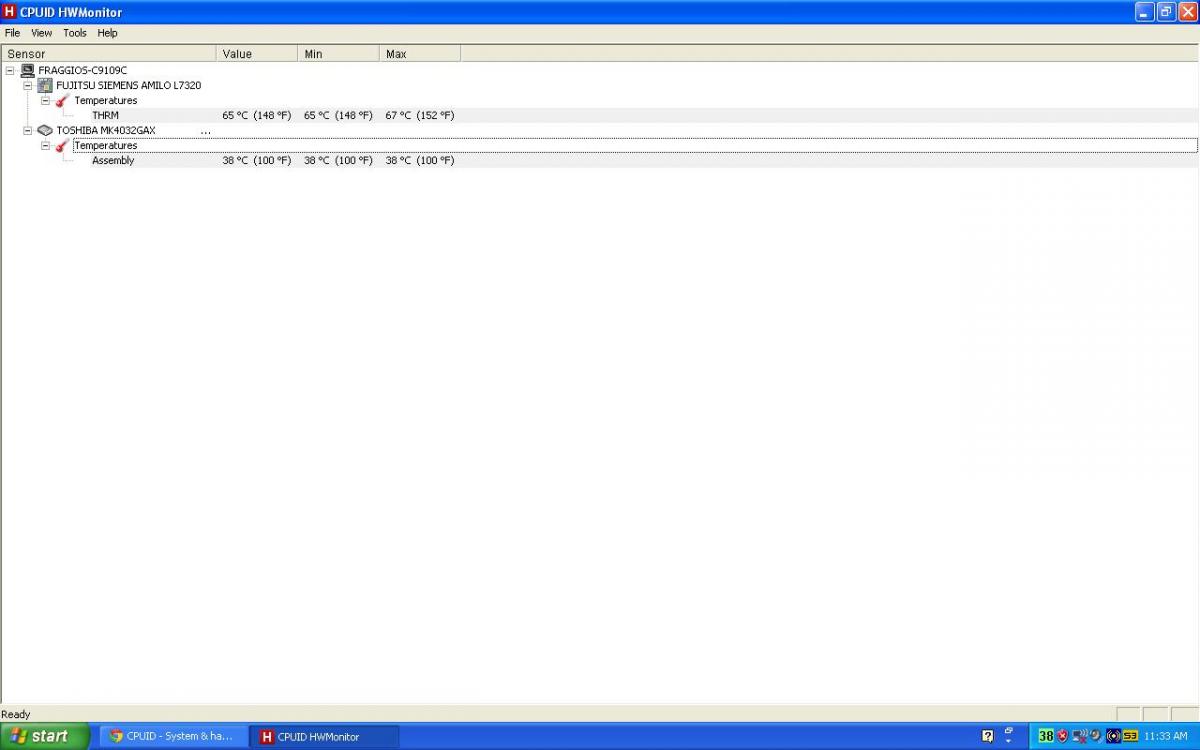Collapse the TOSHIBA MK4032GAX drive node
Image resolution: width=1200 pixels, height=750 pixels.
click(28, 130)
